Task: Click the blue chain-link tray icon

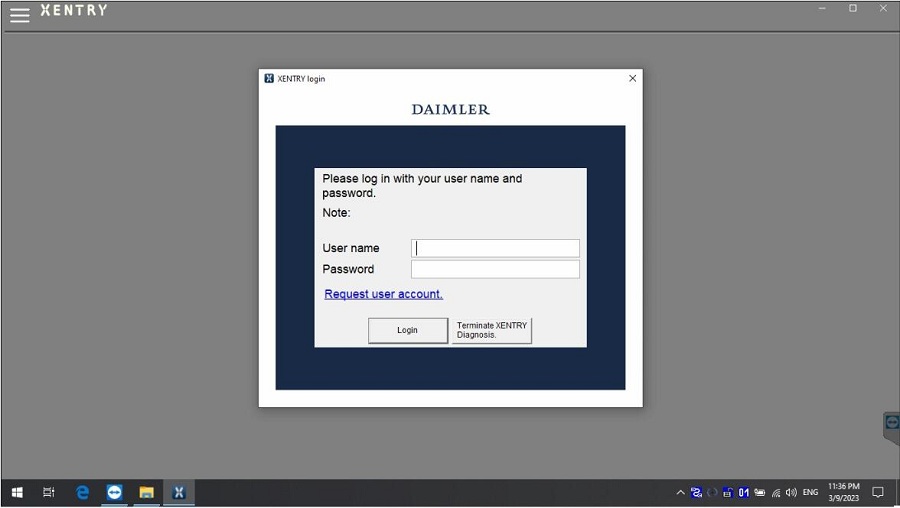Action: (x=696, y=493)
